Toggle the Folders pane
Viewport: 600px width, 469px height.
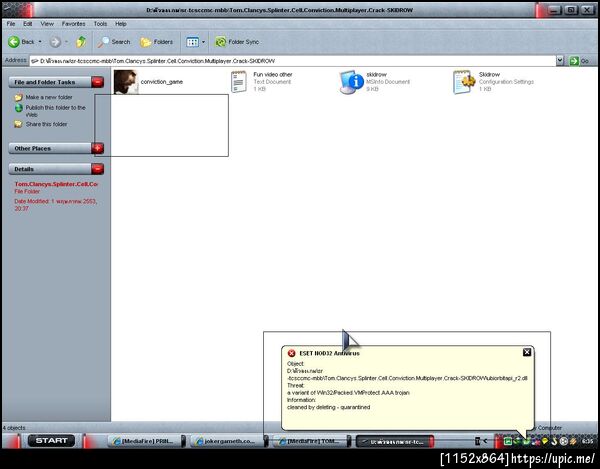[157, 42]
